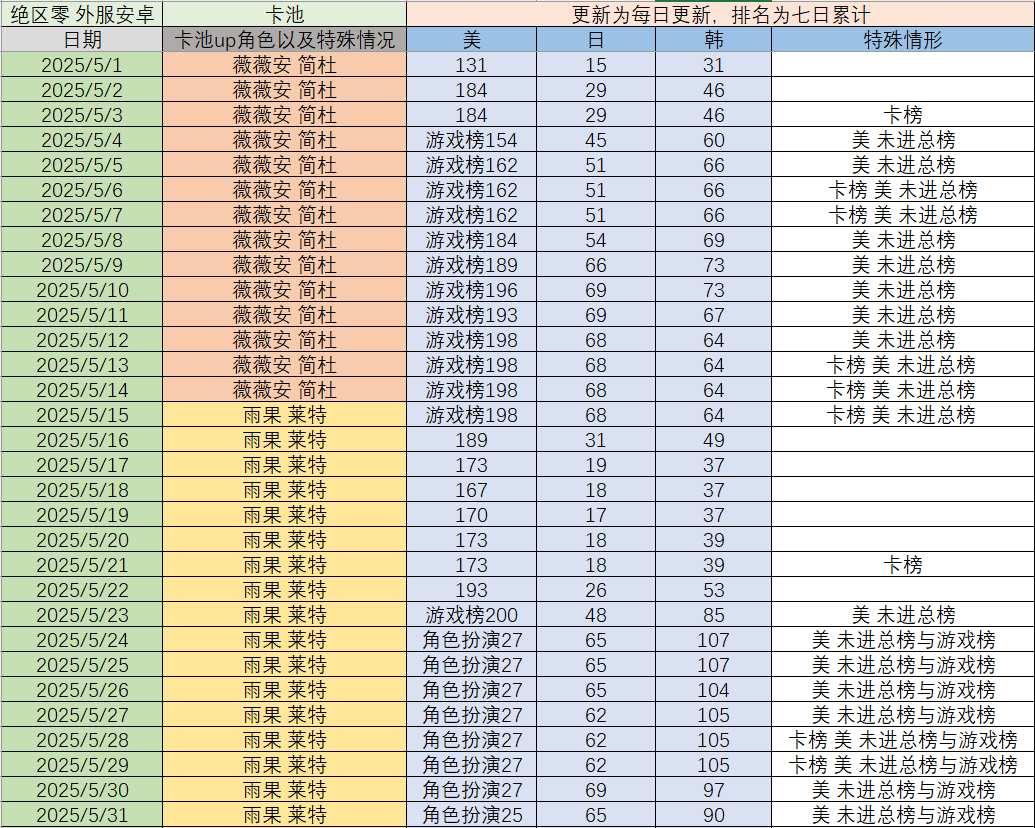The image size is (1035, 828).
Task: Select the 韩 value 85 cell
Action: click(x=713, y=615)
